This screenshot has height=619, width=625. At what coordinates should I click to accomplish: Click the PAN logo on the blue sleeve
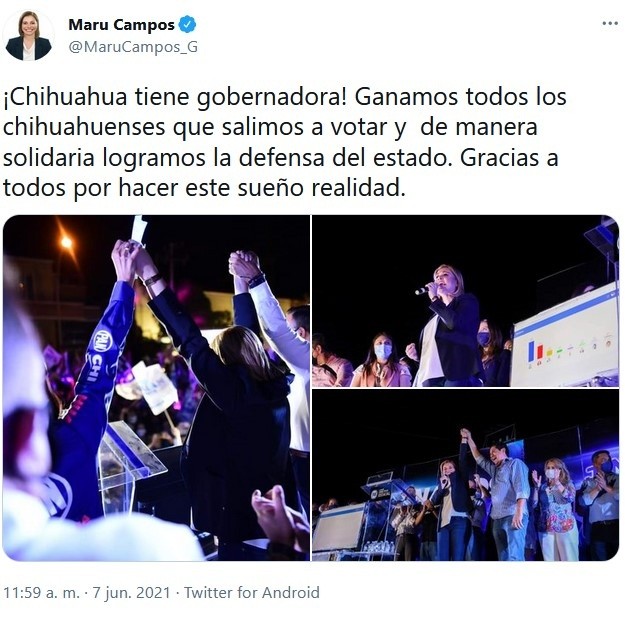coord(104,342)
